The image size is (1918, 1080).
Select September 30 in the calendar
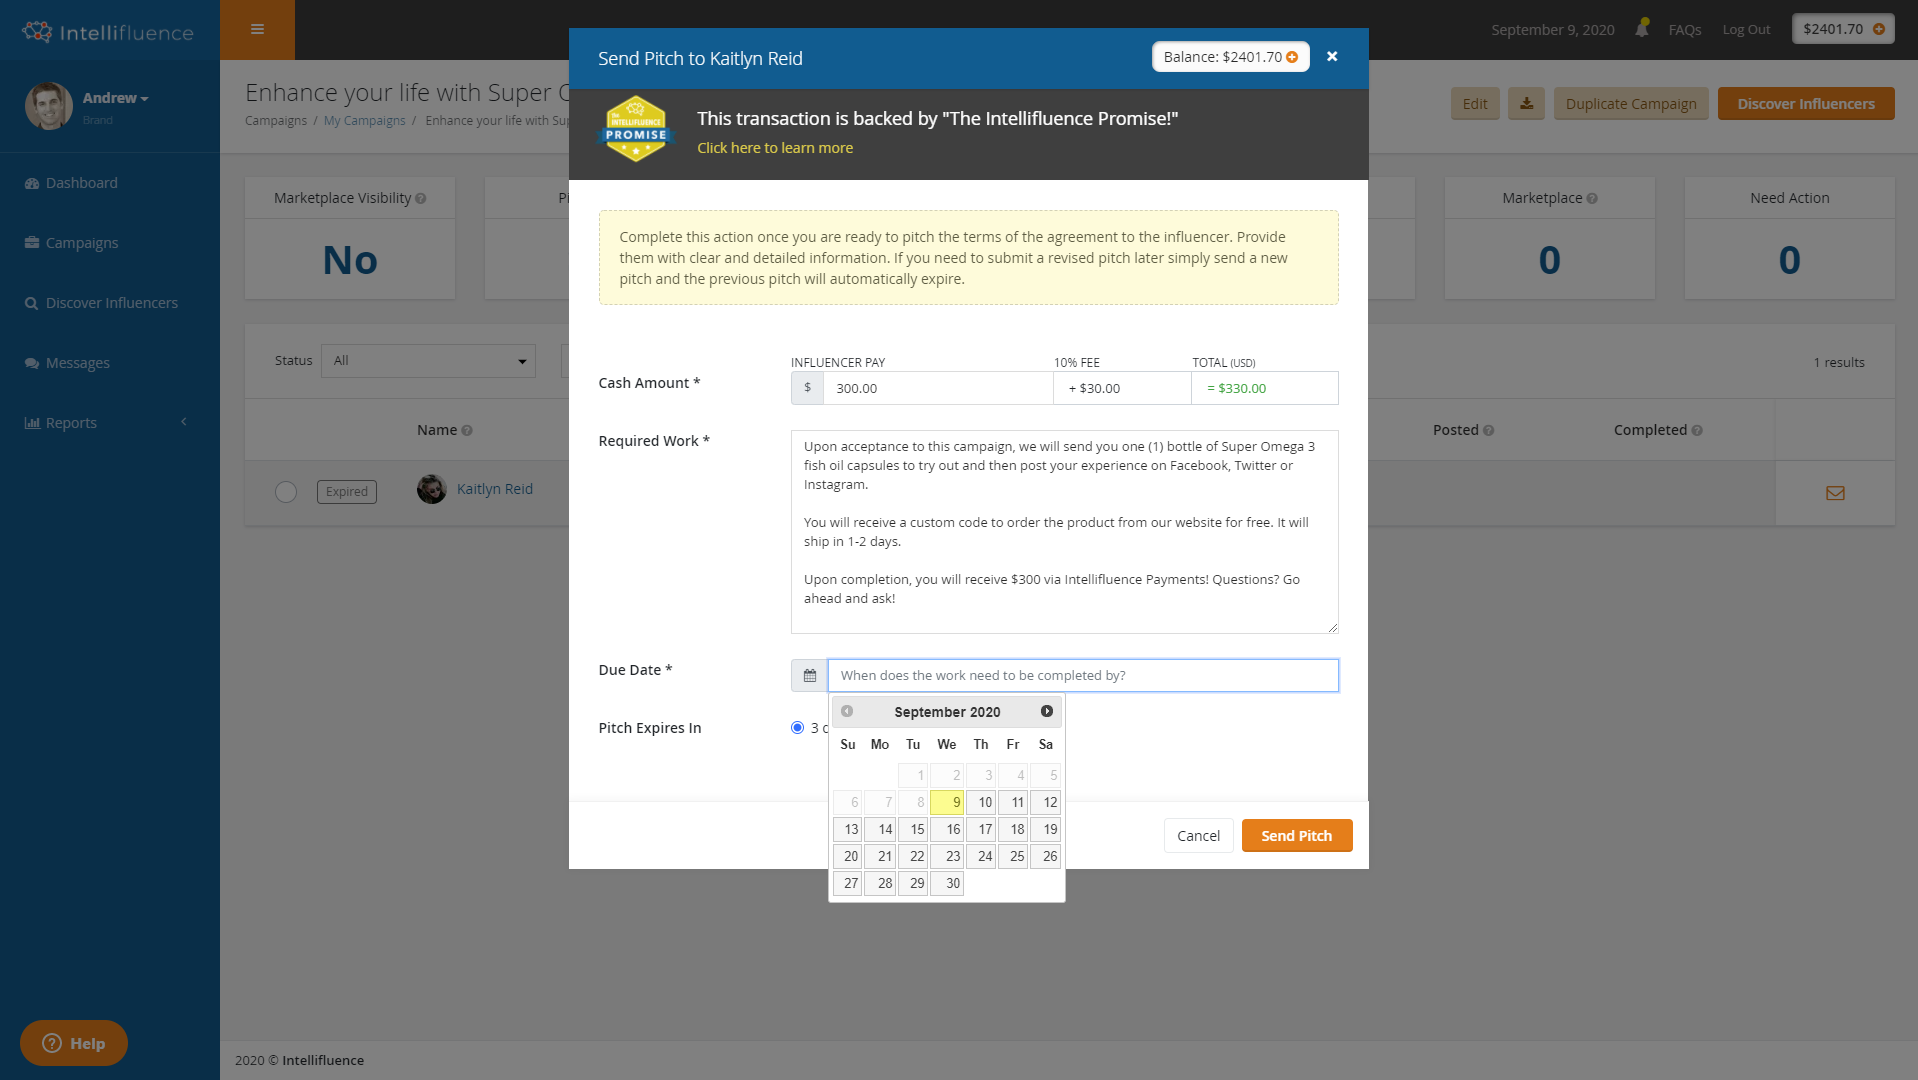click(947, 883)
